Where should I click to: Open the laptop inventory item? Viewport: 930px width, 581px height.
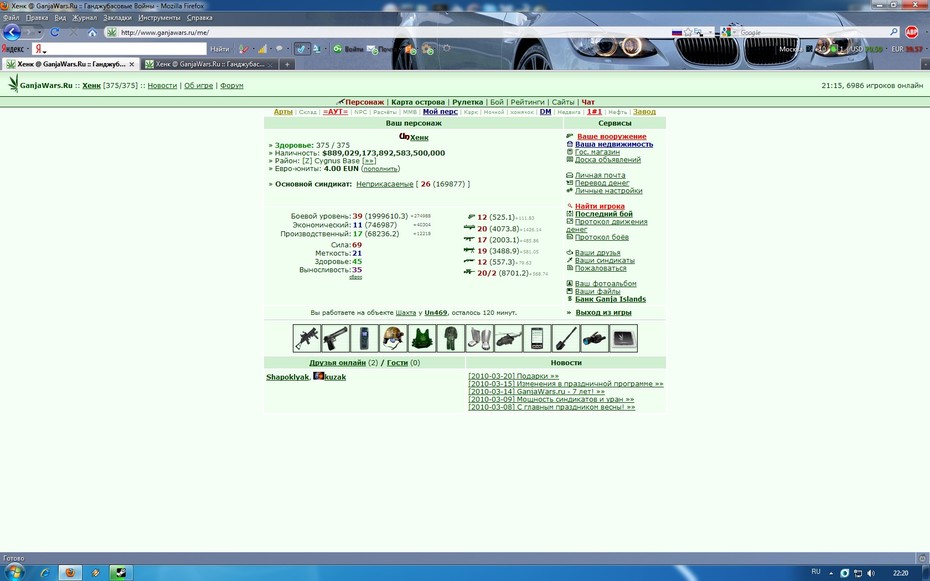pos(624,338)
